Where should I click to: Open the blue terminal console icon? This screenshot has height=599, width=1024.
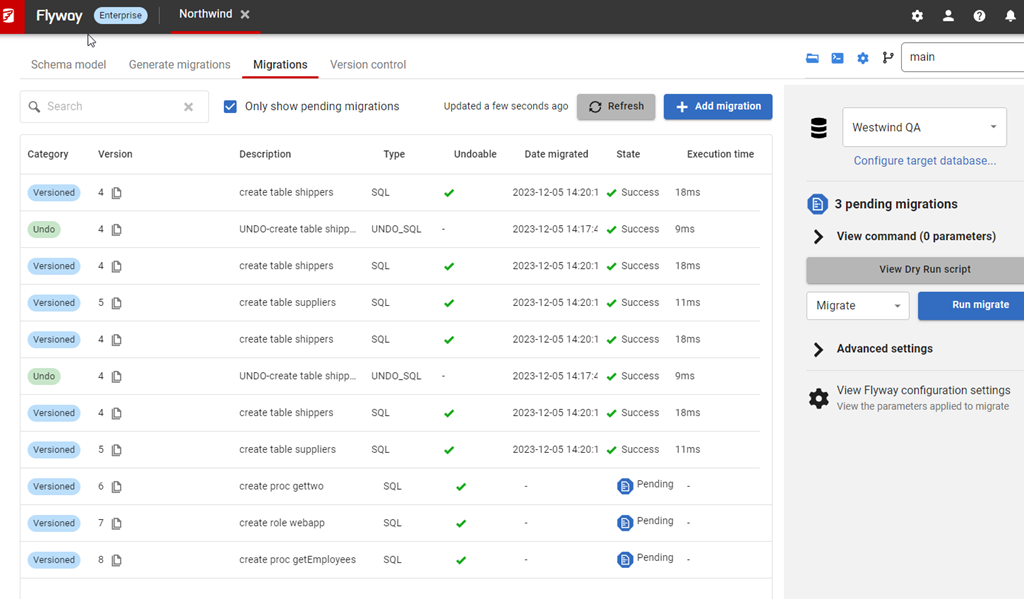pyautogui.click(x=837, y=58)
